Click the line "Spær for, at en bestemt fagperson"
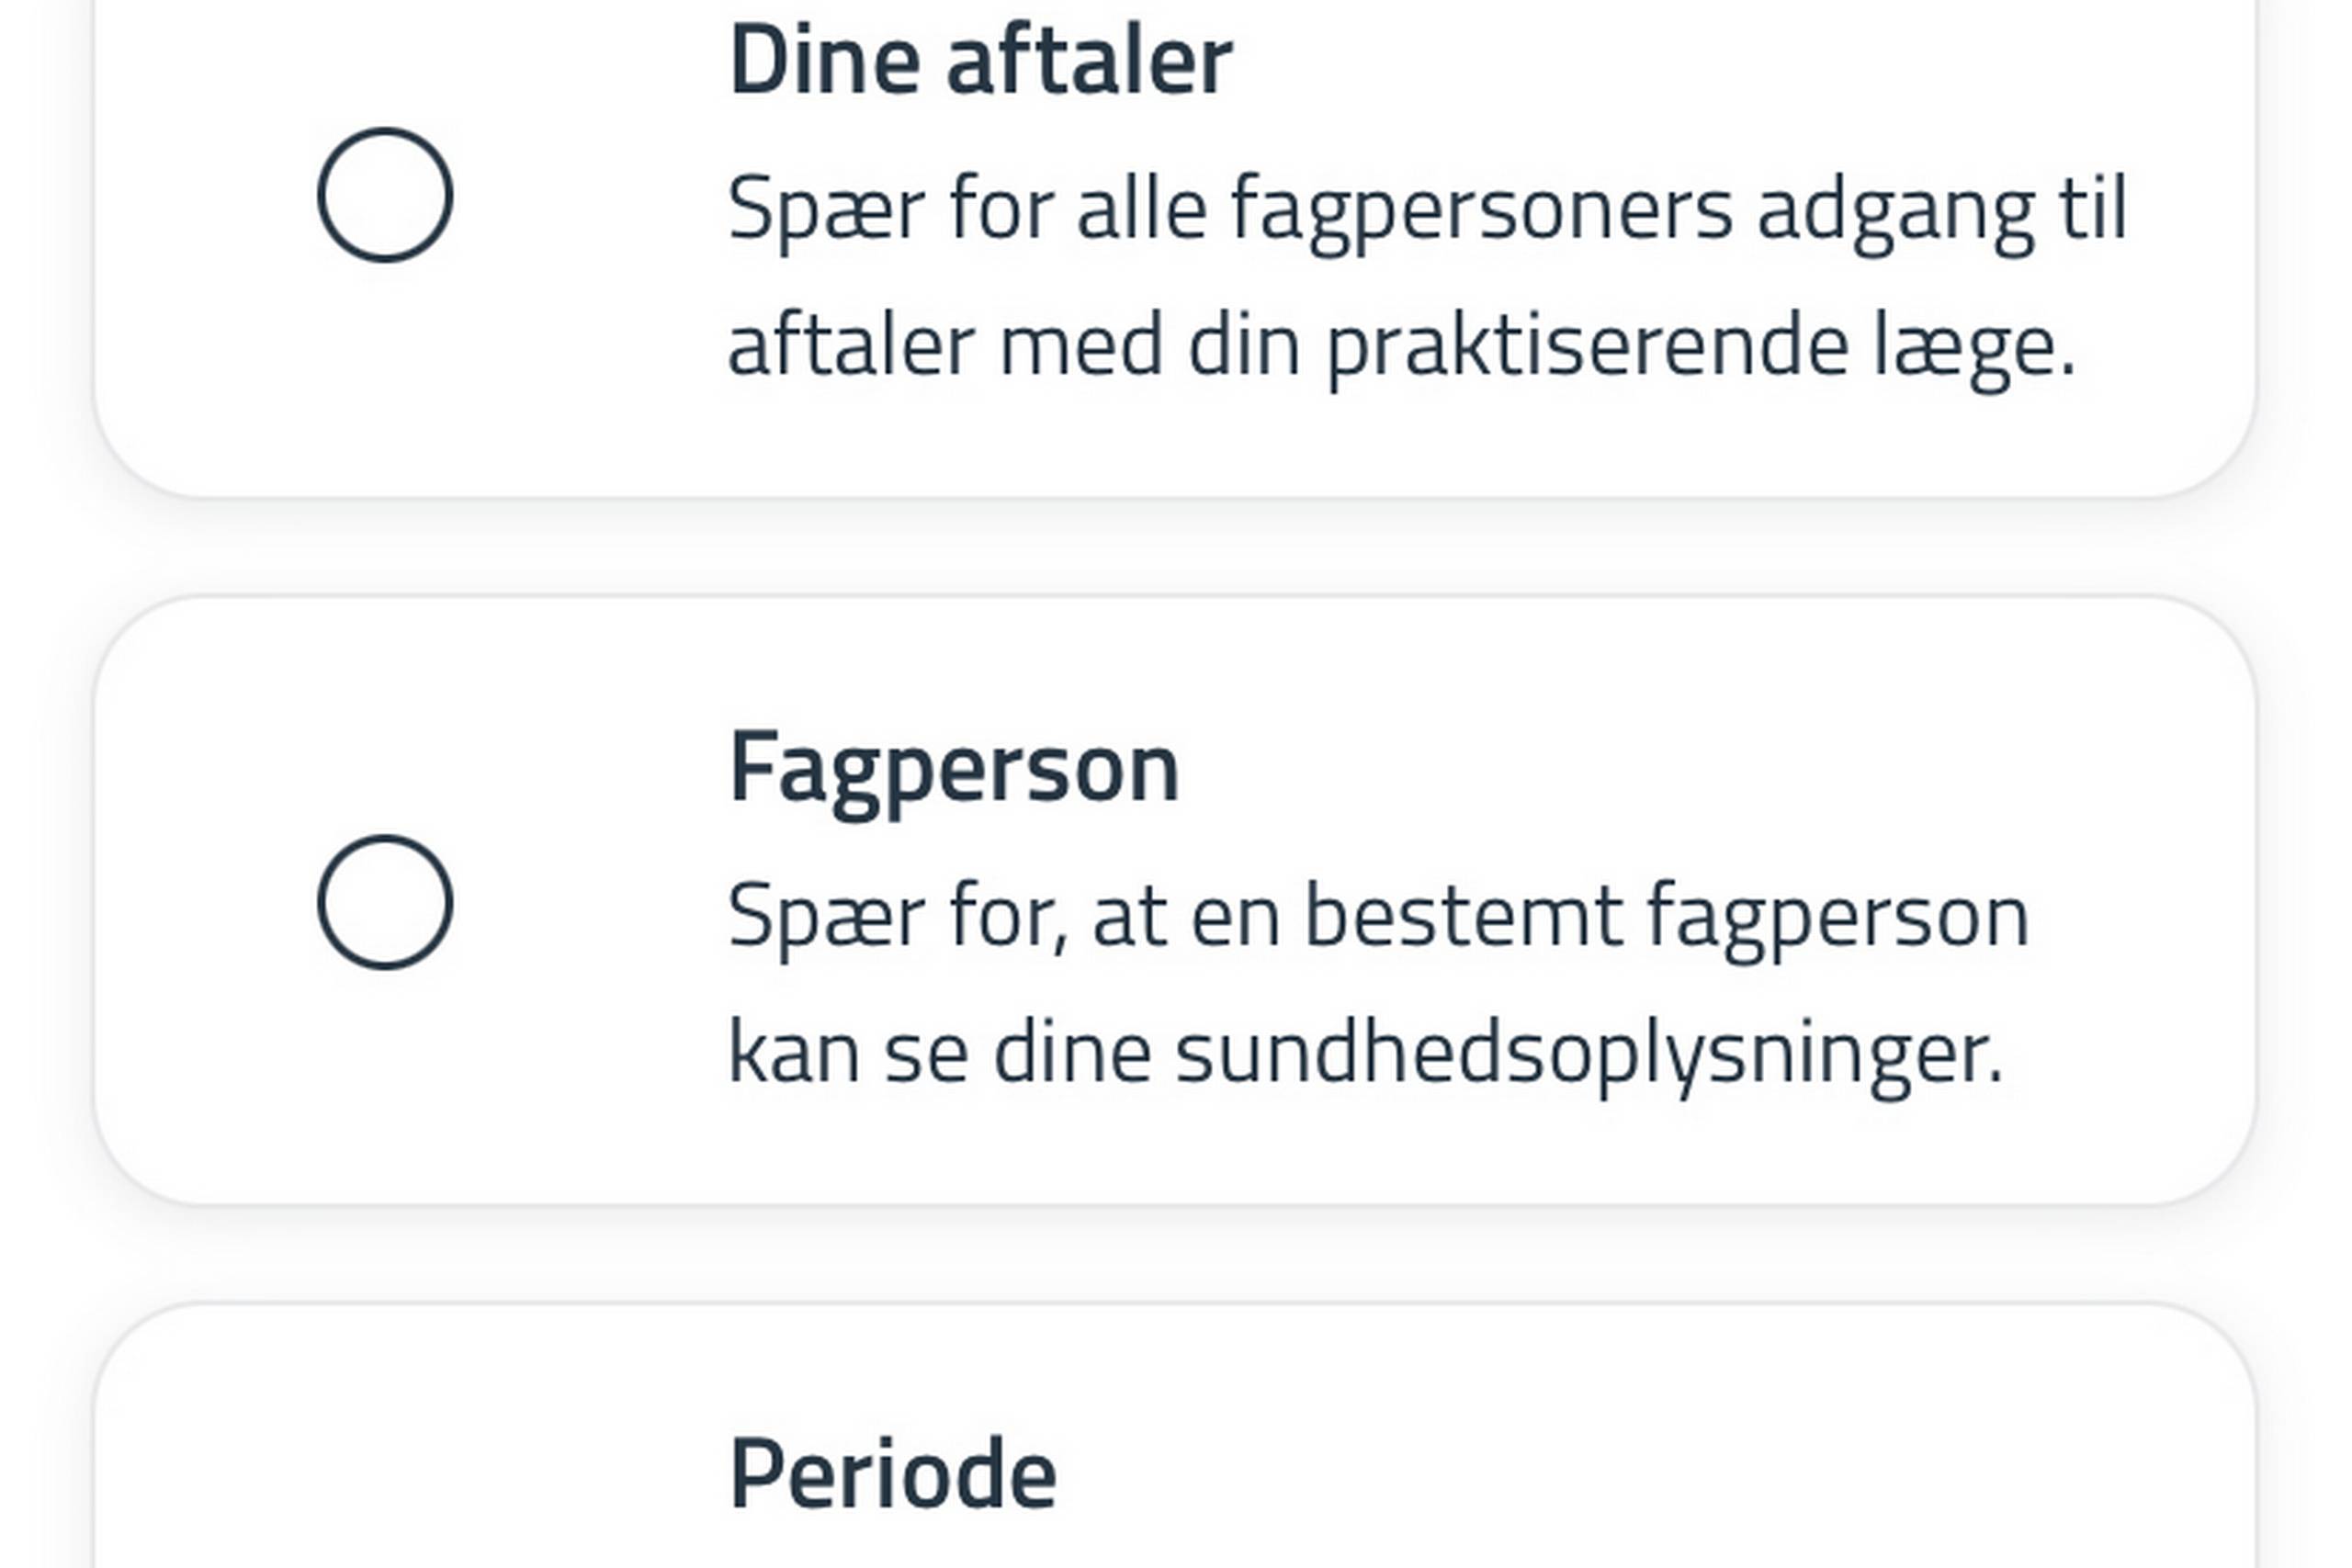 click(1378, 916)
